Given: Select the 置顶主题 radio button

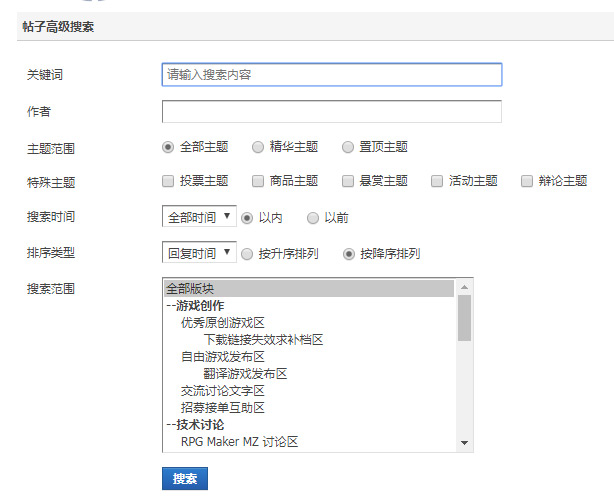Looking at the screenshot, I should (x=348, y=147).
